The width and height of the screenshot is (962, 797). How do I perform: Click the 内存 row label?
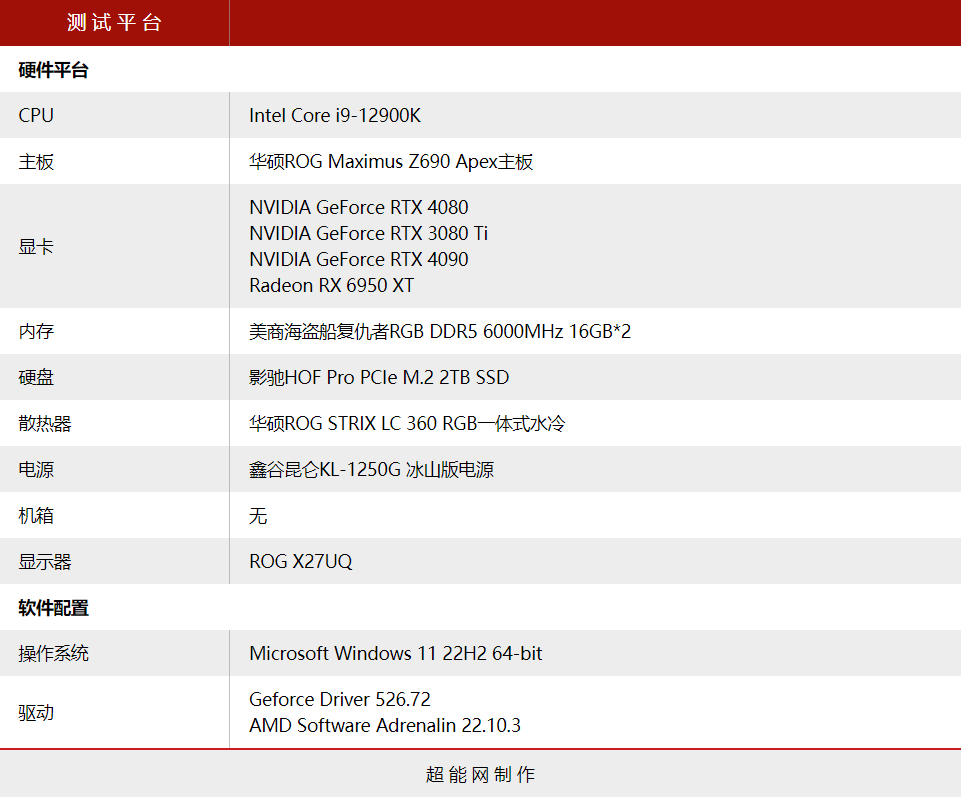pyautogui.click(x=36, y=331)
